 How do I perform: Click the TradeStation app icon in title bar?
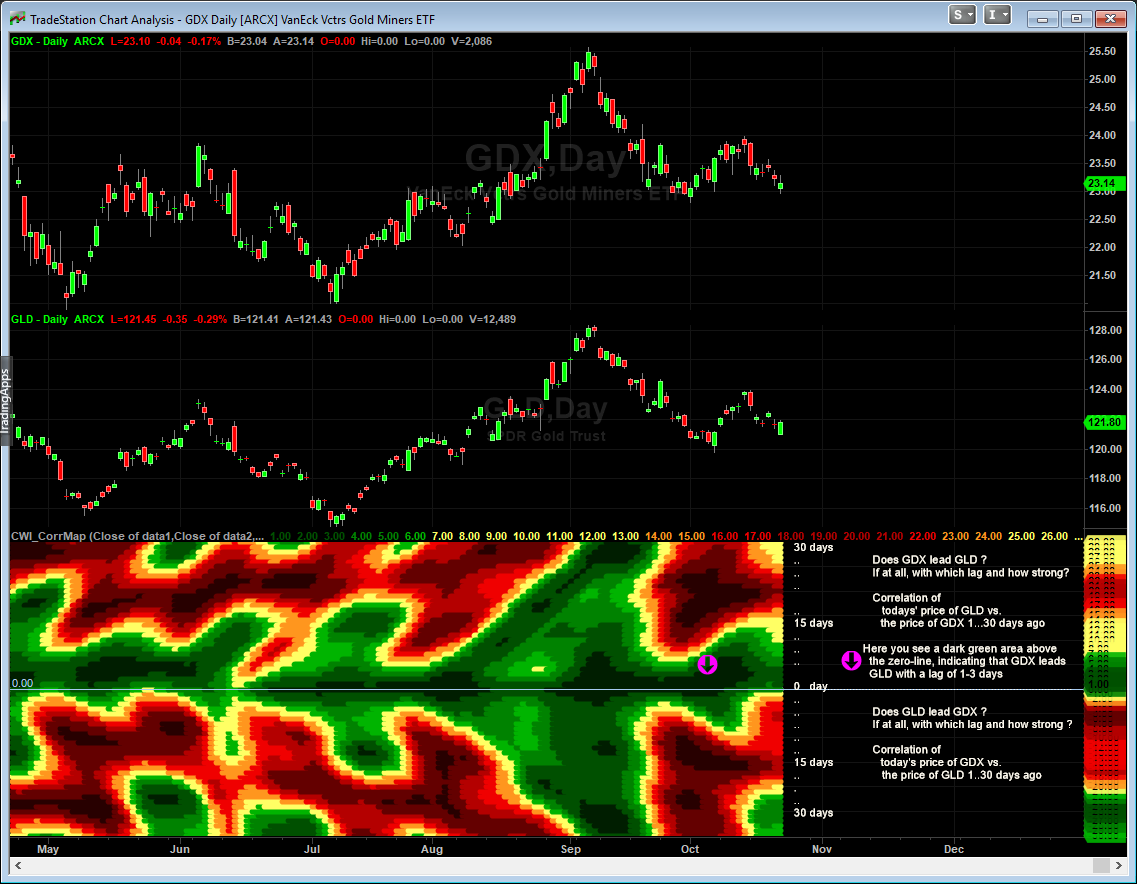pyautogui.click(x=16, y=17)
